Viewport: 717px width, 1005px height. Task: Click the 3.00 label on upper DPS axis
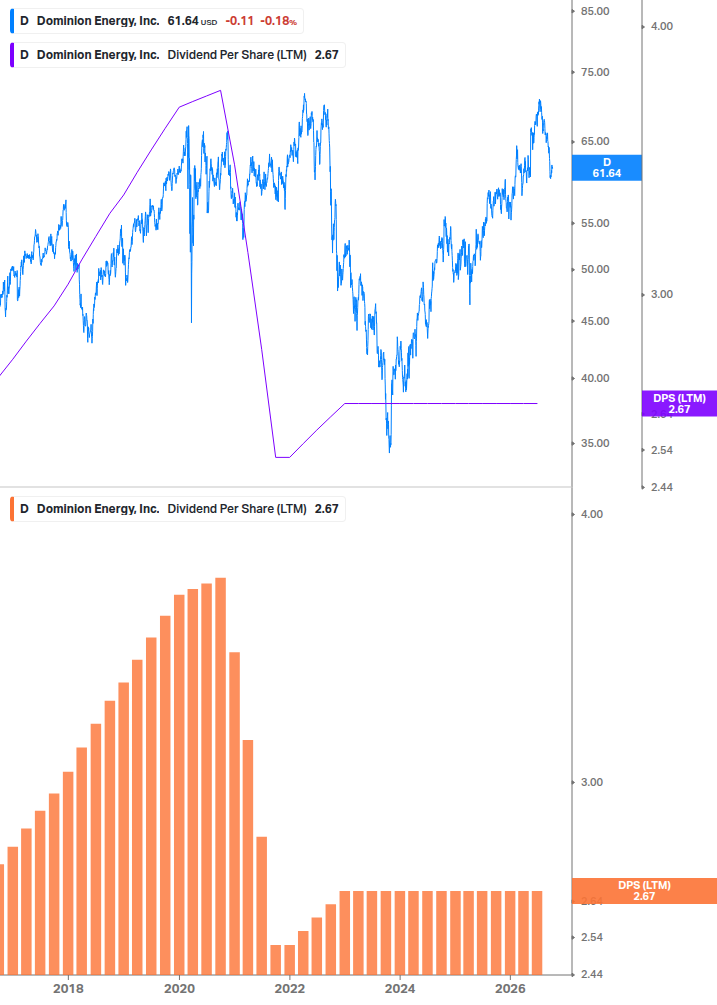click(662, 294)
